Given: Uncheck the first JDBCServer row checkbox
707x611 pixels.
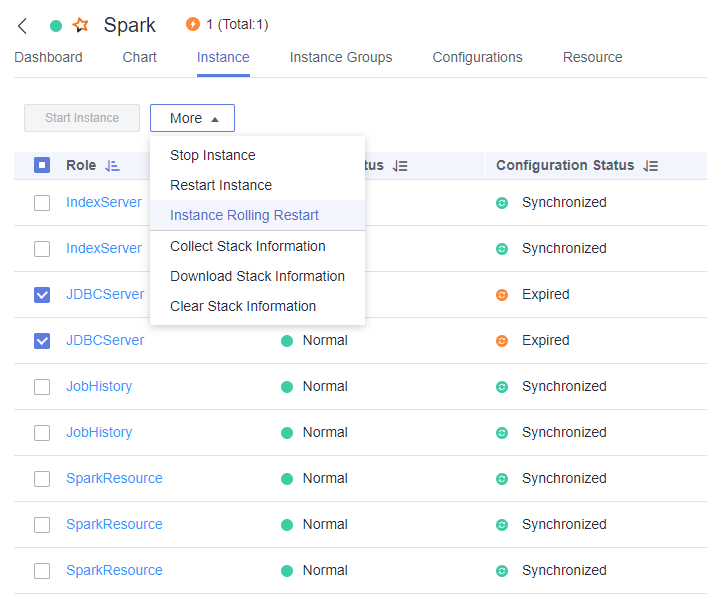Looking at the screenshot, I should coord(42,295).
